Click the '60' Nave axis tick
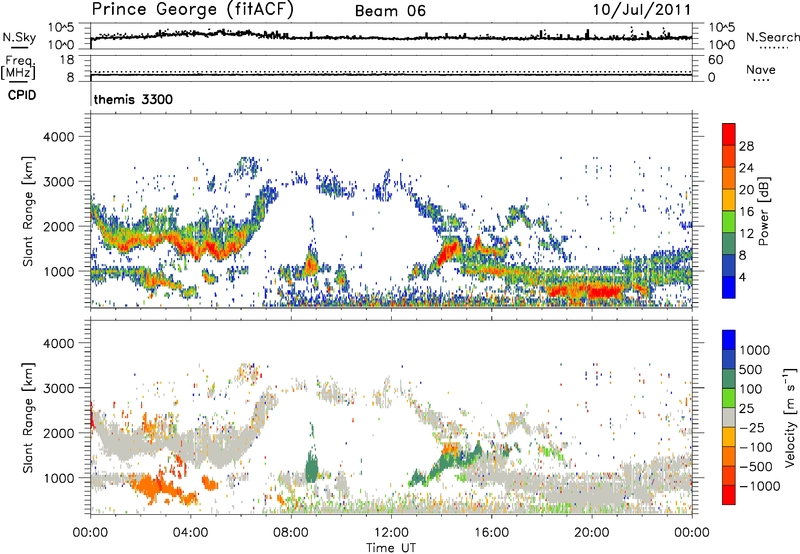 click(x=715, y=60)
